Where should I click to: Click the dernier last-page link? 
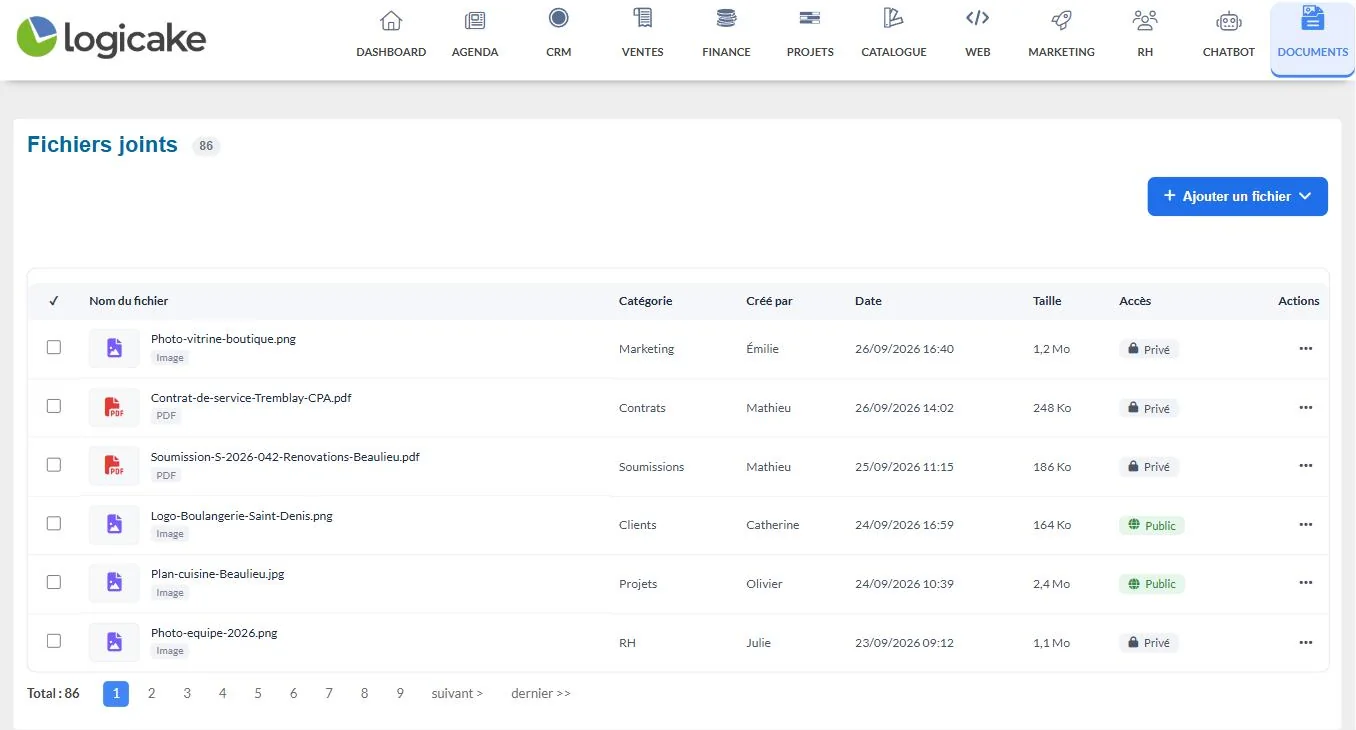[x=541, y=693]
